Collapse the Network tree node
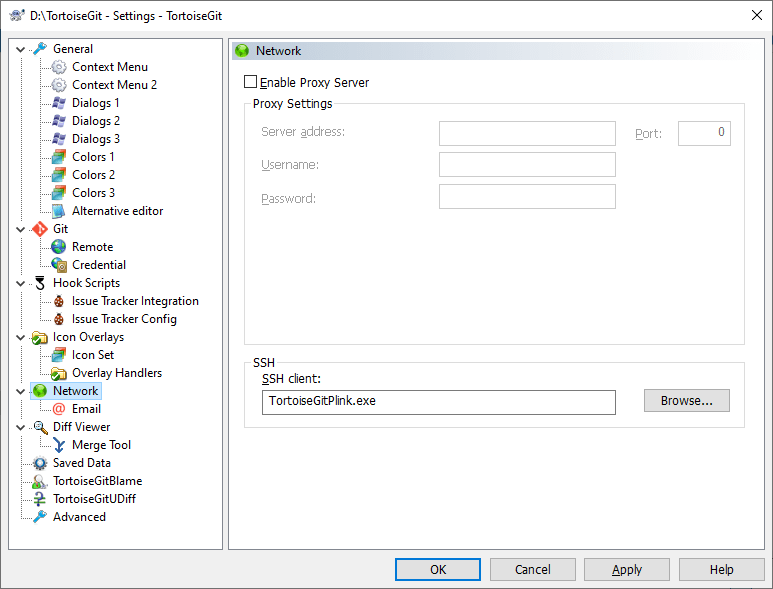The height and width of the screenshot is (589, 773). (x=21, y=391)
